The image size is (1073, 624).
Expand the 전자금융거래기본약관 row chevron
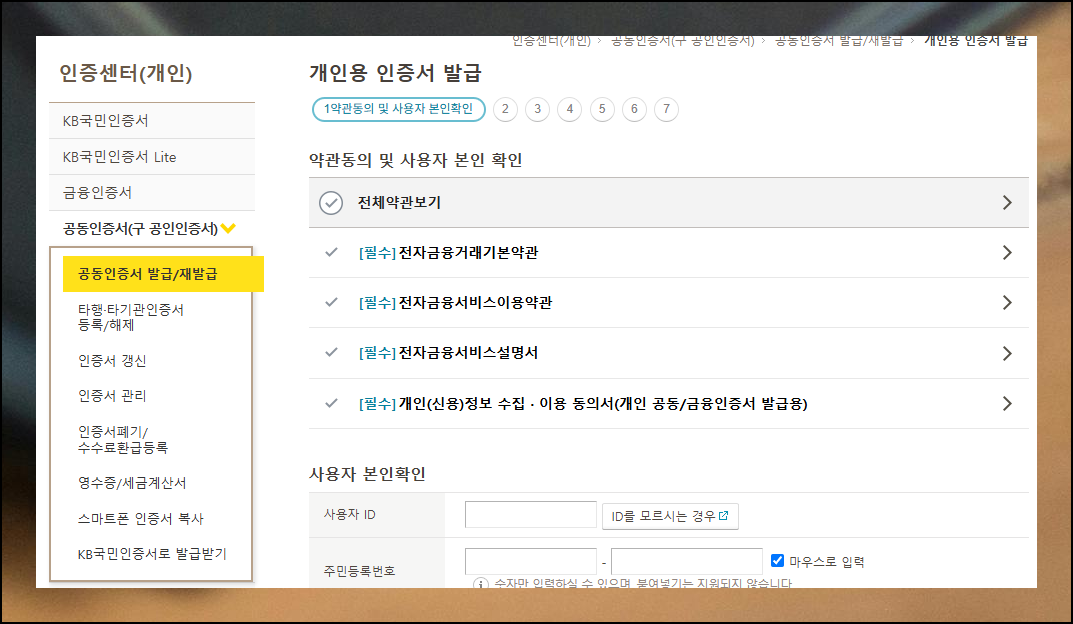tap(1007, 252)
